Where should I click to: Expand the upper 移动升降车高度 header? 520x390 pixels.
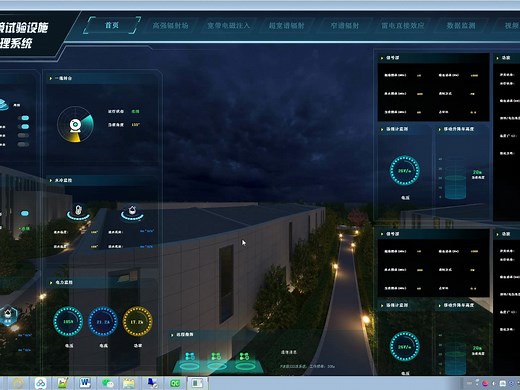(462, 129)
